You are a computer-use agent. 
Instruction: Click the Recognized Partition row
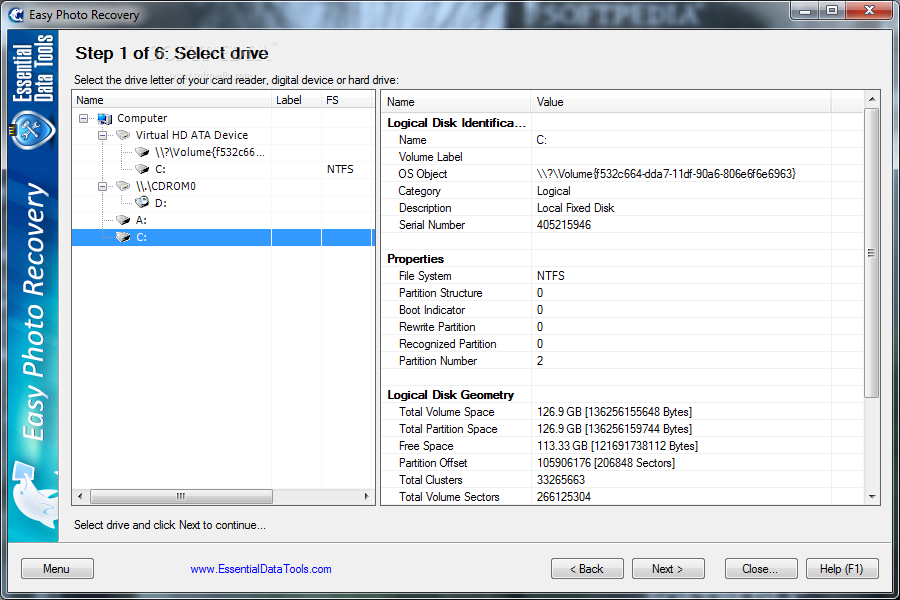pyautogui.click(x=622, y=344)
